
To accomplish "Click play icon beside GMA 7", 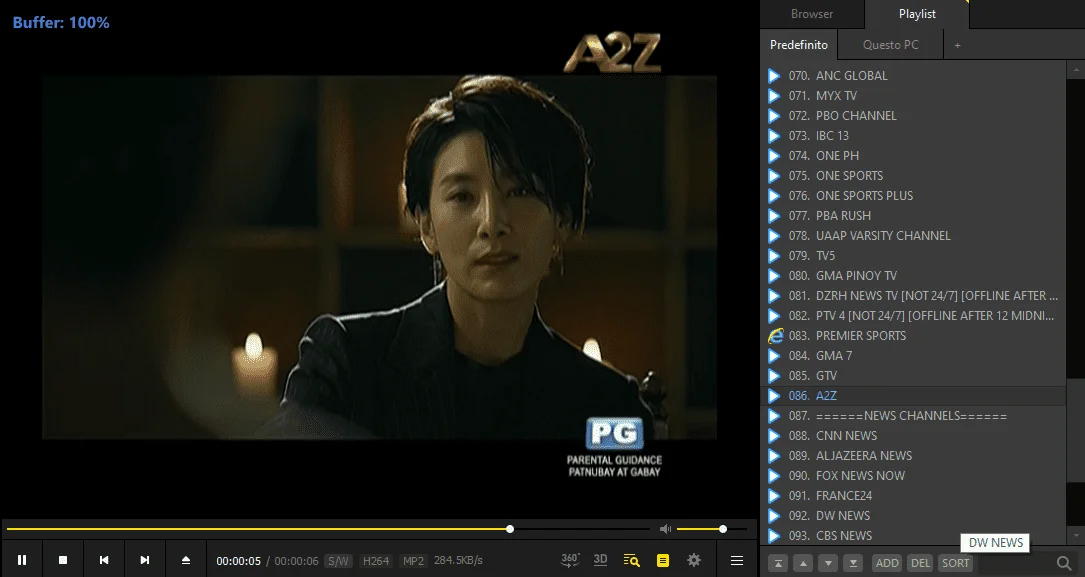I will pyautogui.click(x=774, y=356).
